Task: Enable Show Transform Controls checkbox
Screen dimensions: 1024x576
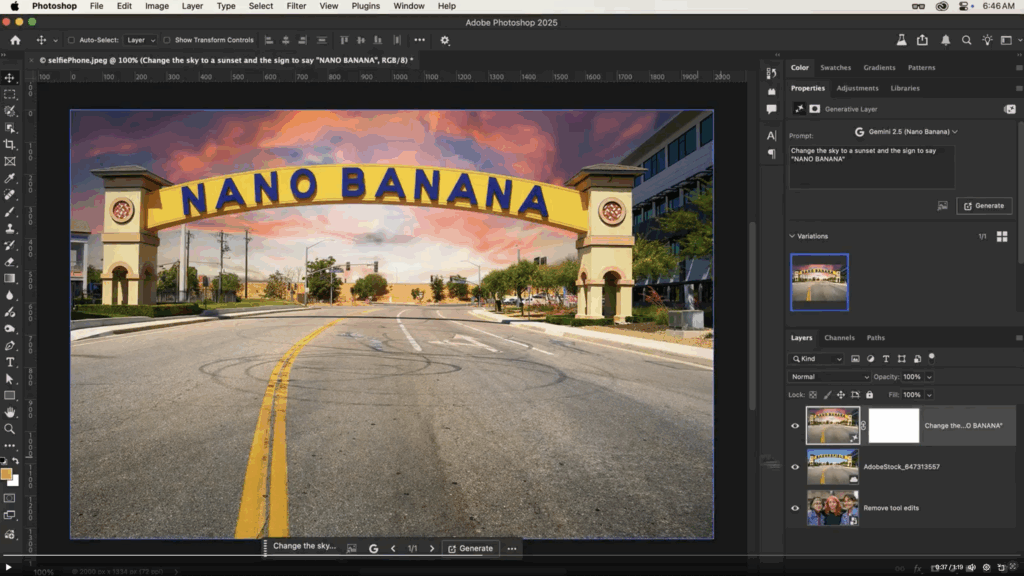Action: coord(168,41)
